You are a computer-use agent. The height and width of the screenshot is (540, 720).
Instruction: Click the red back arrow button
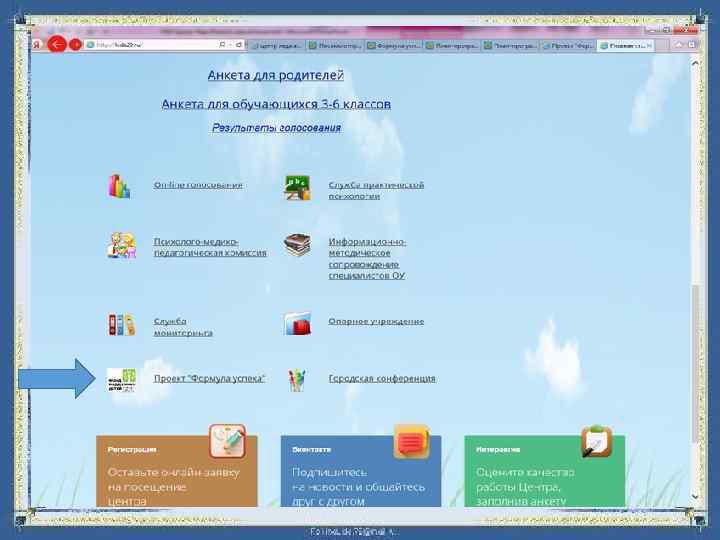pyautogui.click(x=56, y=45)
